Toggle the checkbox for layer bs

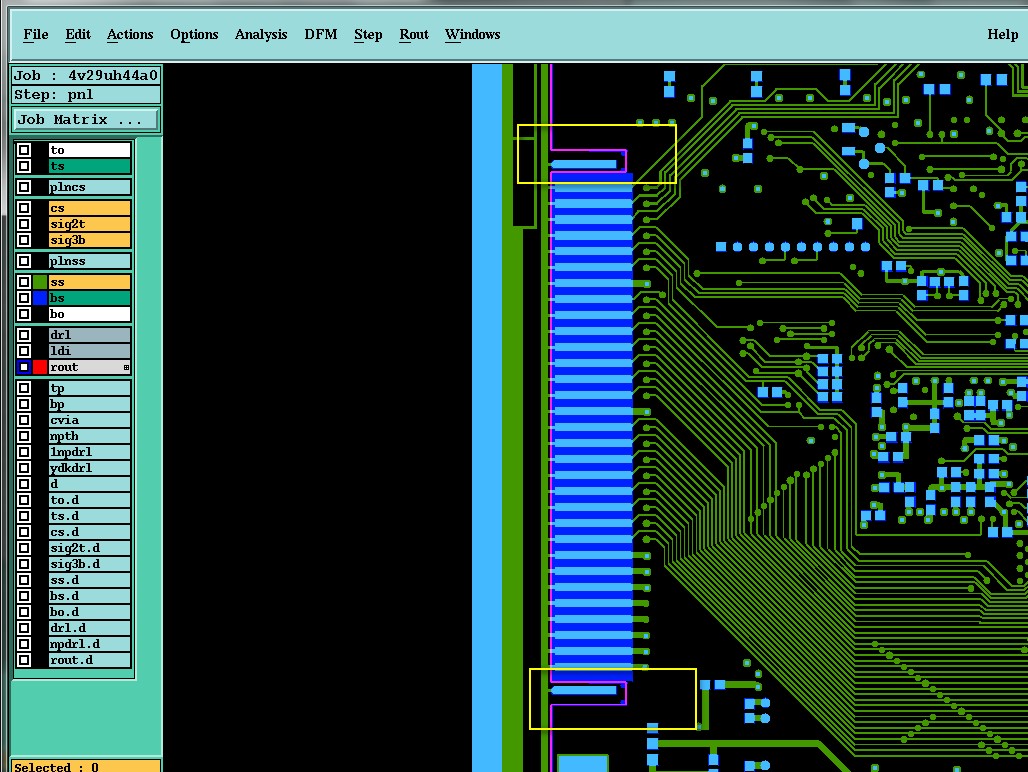point(24,298)
